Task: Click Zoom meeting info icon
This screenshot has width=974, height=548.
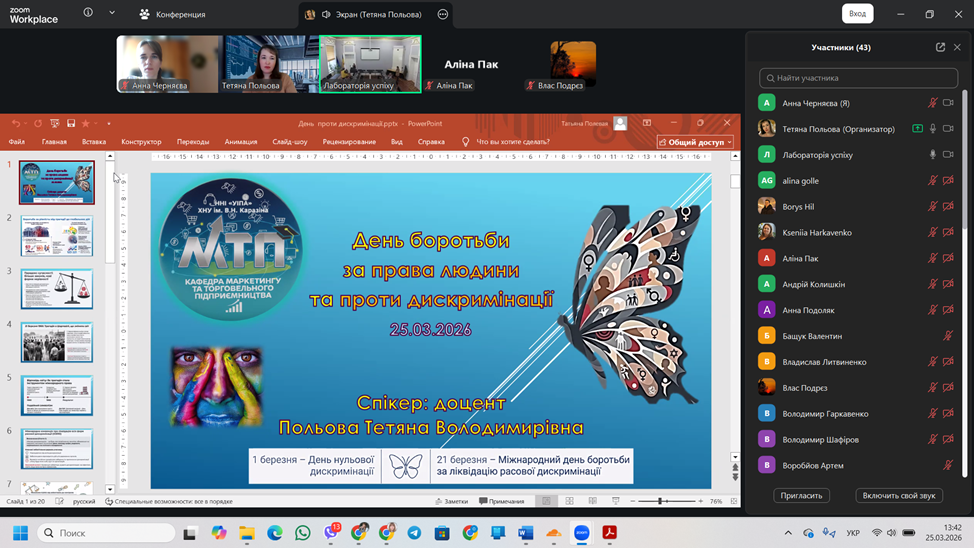Action: pos(88,14)
